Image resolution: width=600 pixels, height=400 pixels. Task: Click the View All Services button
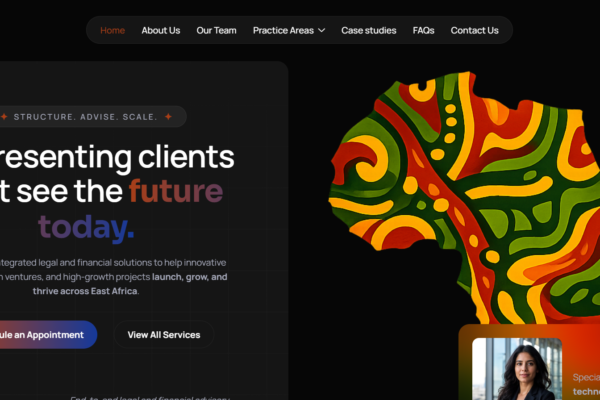pos(164,335)
